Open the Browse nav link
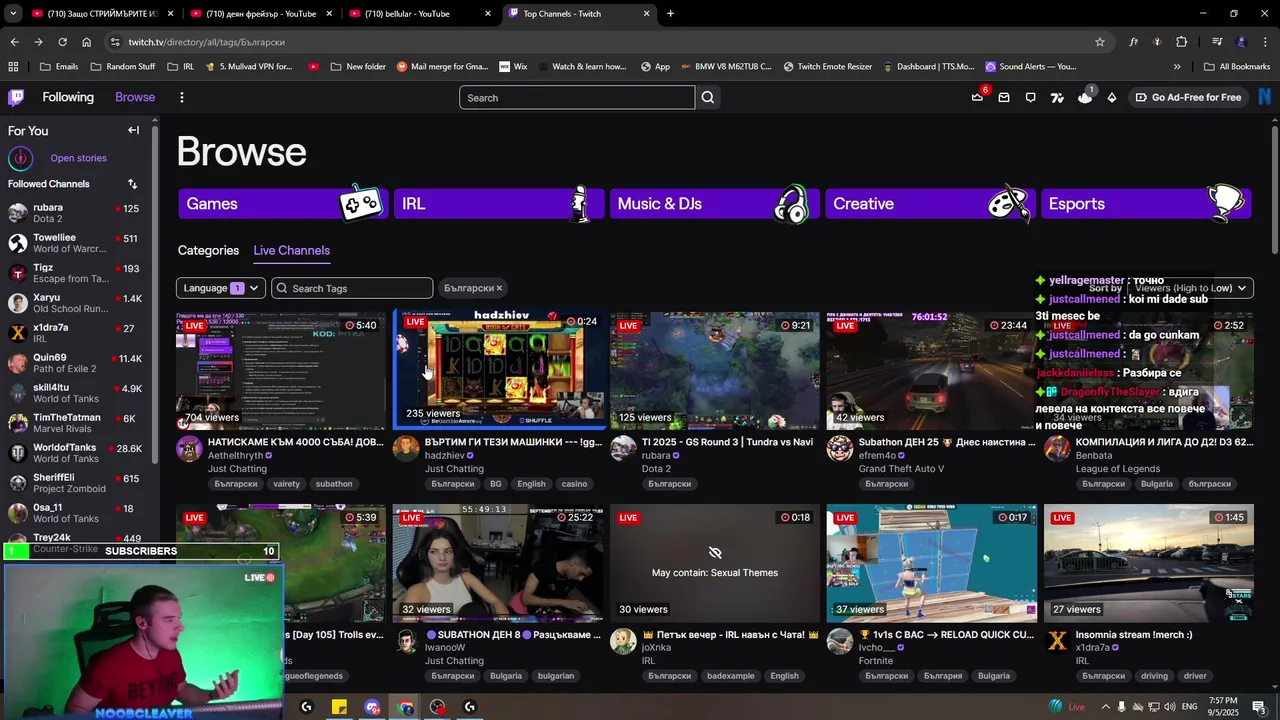This screenshot has height=720, width=1280. [x=135, y=97]
